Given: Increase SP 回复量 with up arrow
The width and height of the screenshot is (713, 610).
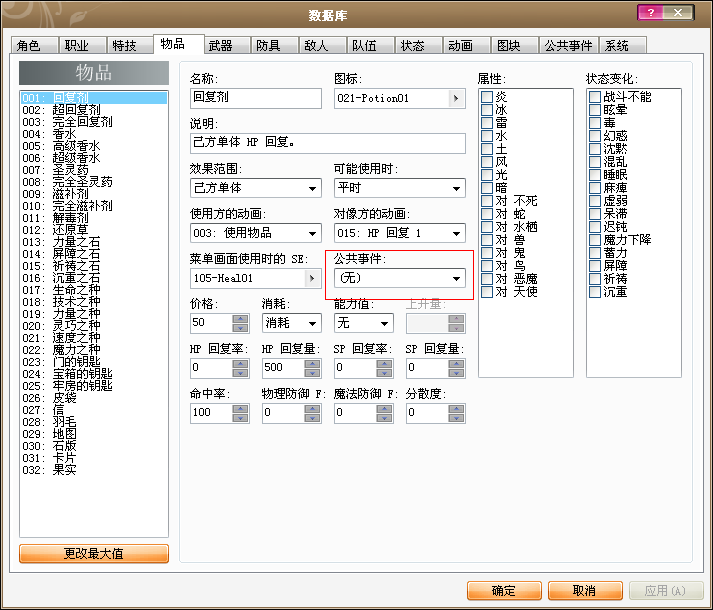Looking at the screenshot, I should pyautogui.click(x=457, y=364).
